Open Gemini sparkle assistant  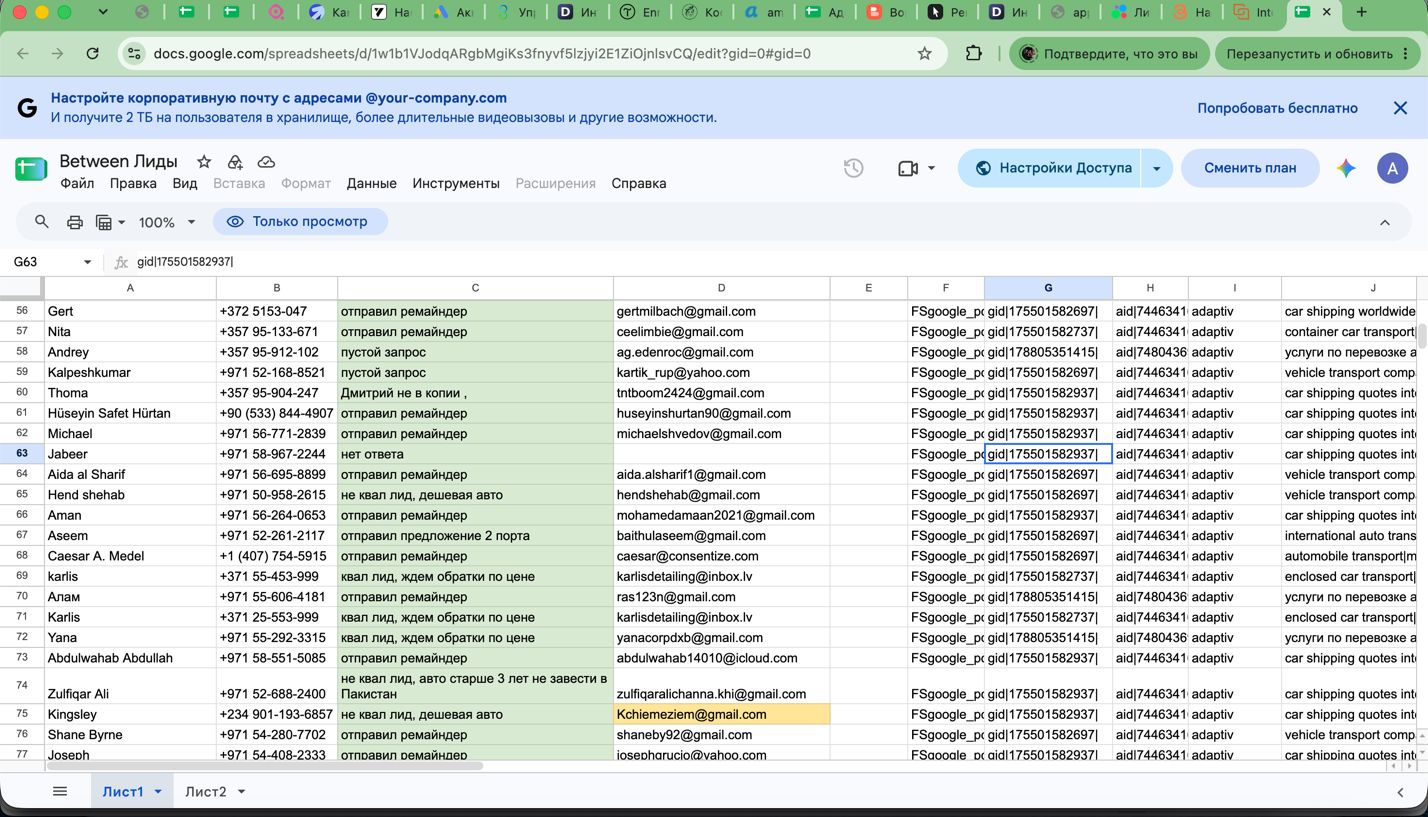(x=1346, y=168)
